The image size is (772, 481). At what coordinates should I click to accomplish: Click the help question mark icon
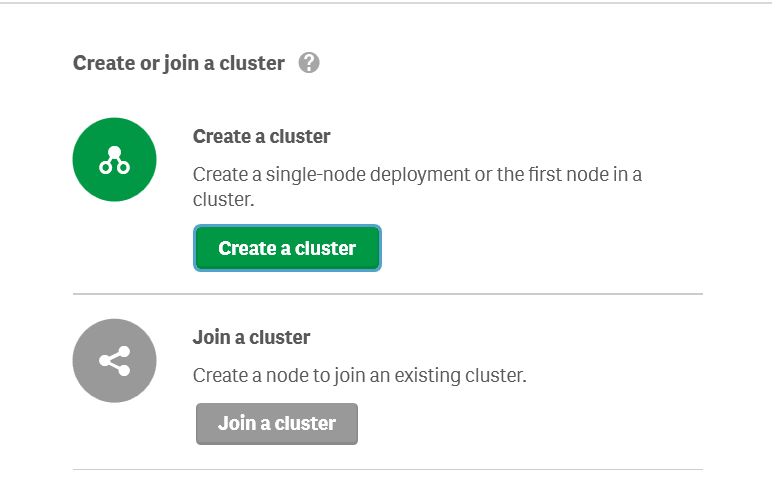click(309, 63)
